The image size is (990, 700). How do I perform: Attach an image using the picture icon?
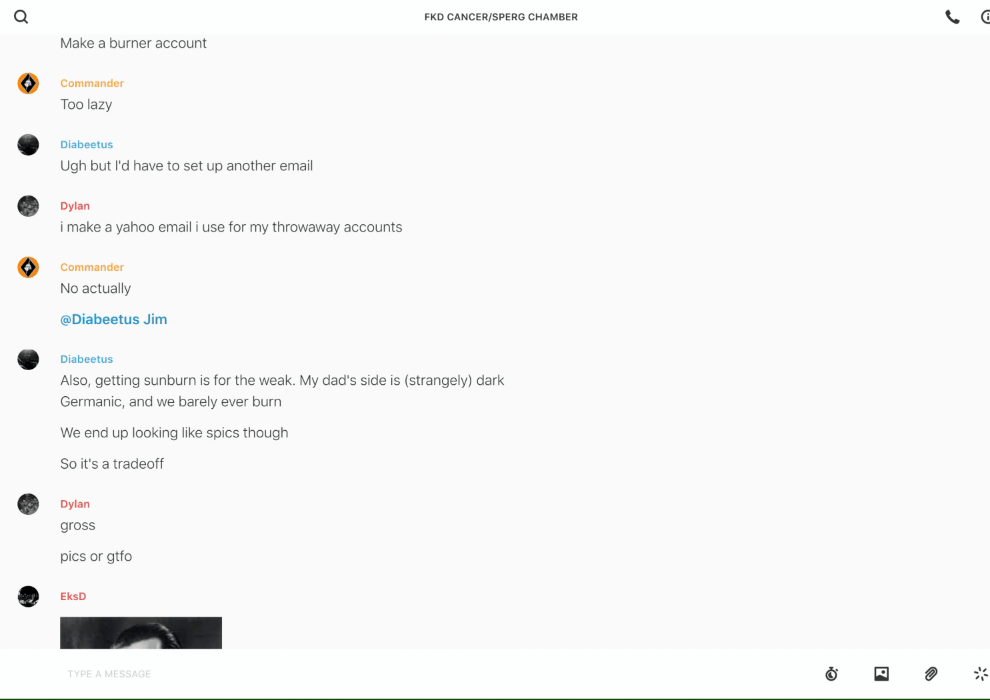tap(881, 673)
